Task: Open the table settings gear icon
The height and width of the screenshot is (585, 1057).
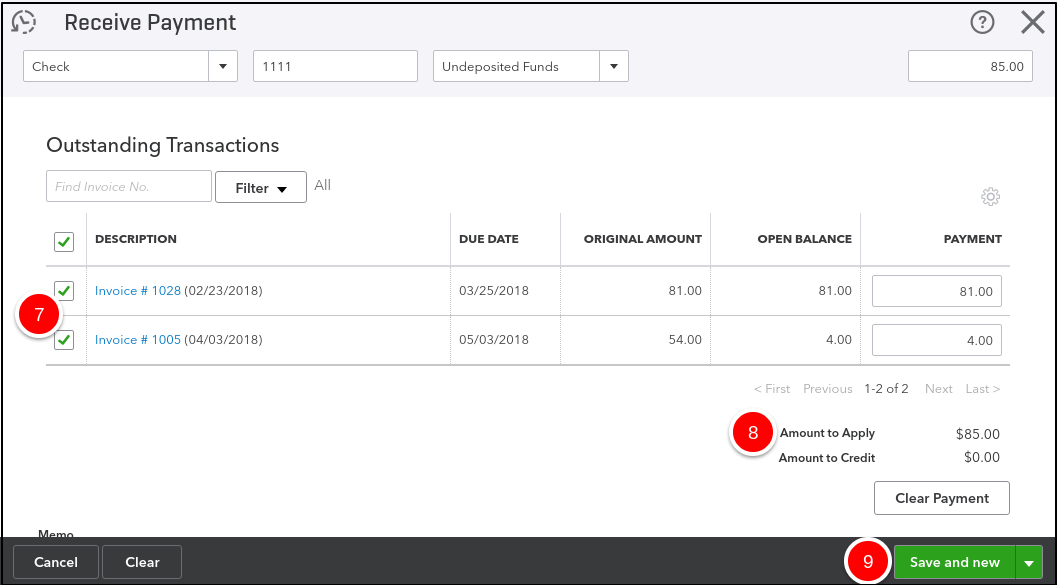Action: pos(991,197)
